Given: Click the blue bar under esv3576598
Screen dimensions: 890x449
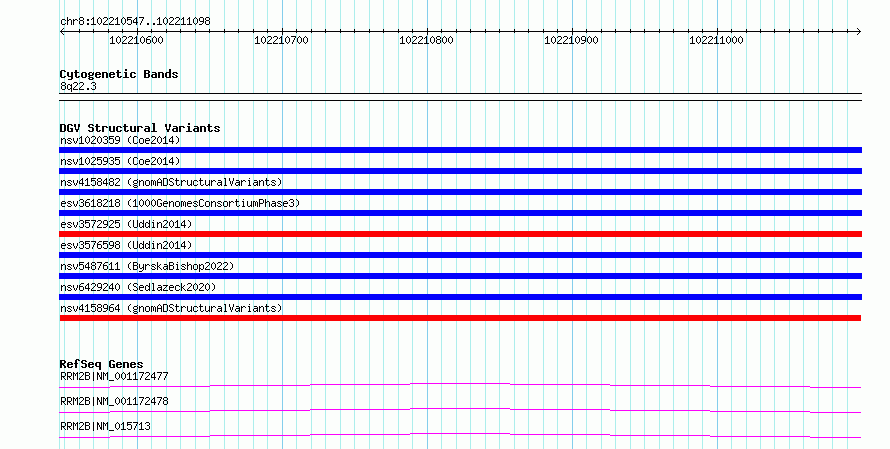Looking at the screenshot, I should click(460, 255).
